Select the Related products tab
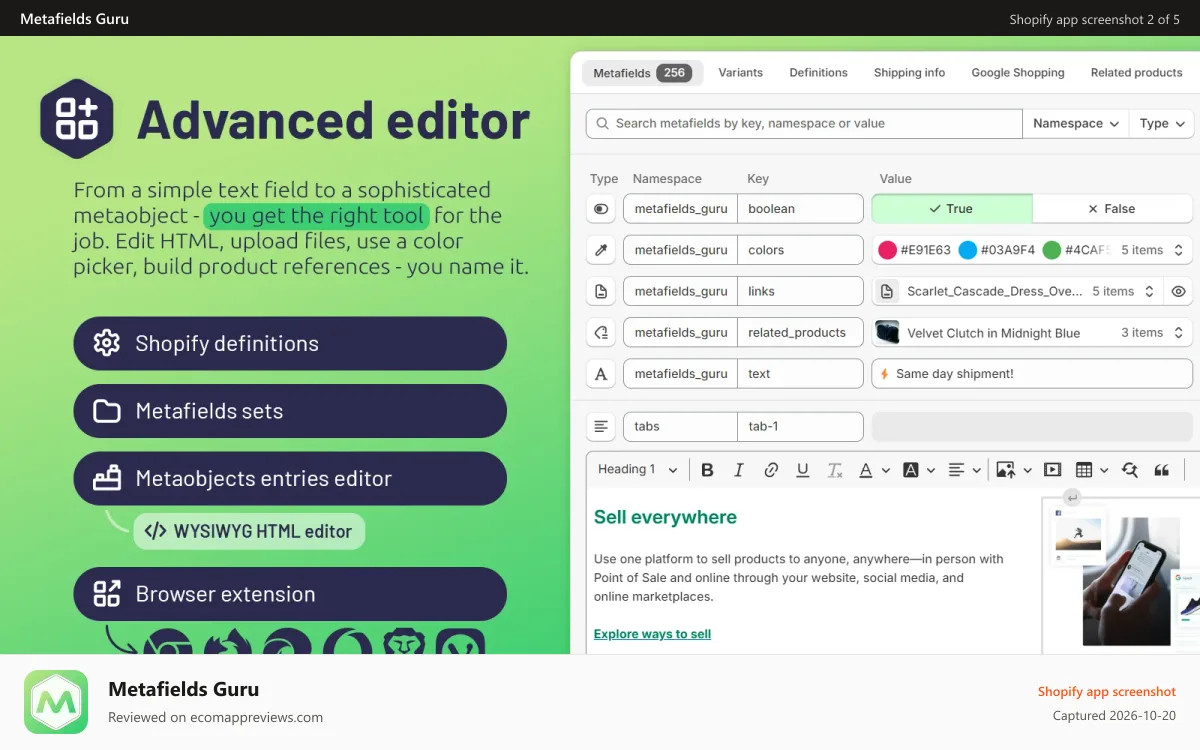Screen dimensions: 1200x750 1137,73
